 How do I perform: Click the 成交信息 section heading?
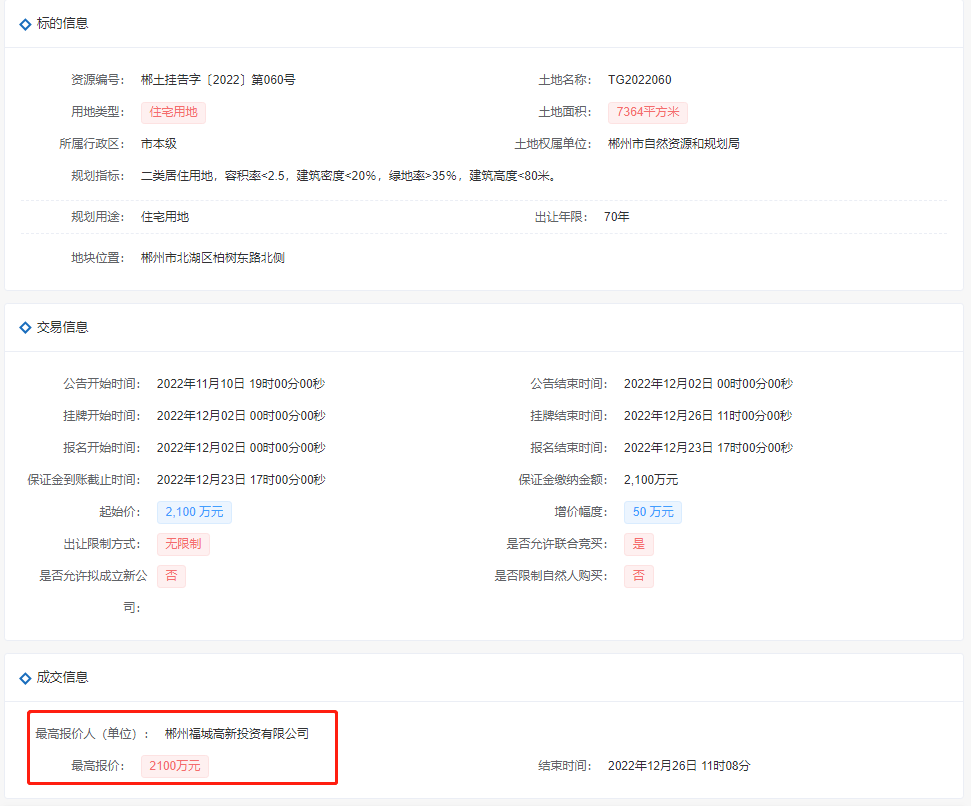click(63, 677)
